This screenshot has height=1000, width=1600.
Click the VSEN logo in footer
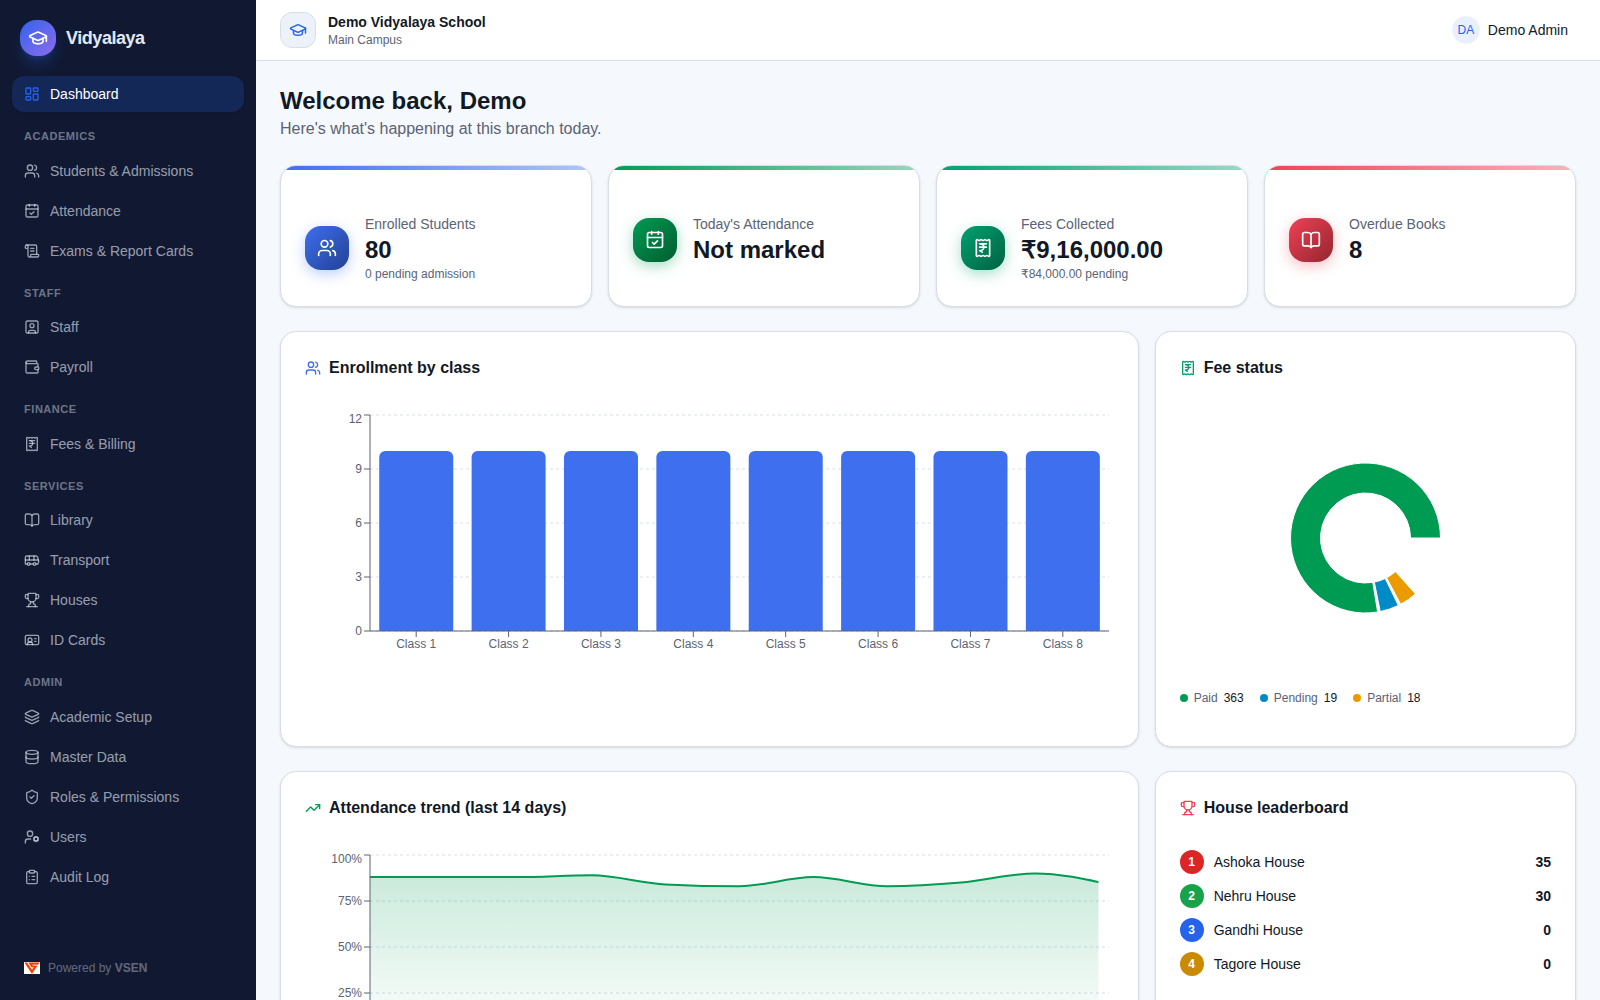(32, 968)
